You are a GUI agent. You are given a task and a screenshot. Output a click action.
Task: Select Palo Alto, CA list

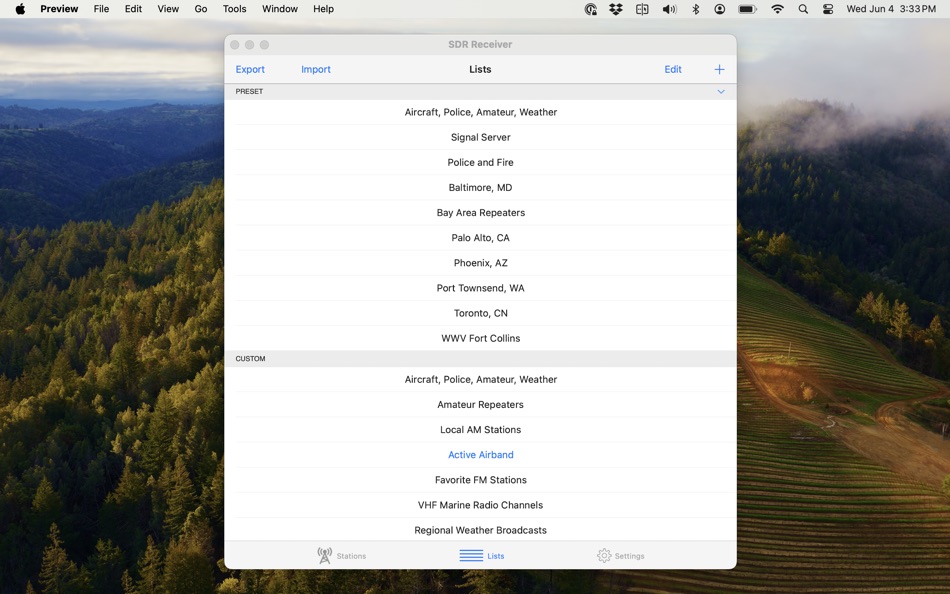tap(480, 238)
